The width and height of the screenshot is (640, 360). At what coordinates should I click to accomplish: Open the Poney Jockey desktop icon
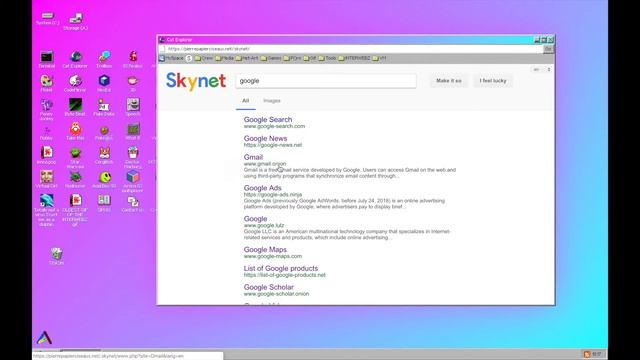click(47, 109)
